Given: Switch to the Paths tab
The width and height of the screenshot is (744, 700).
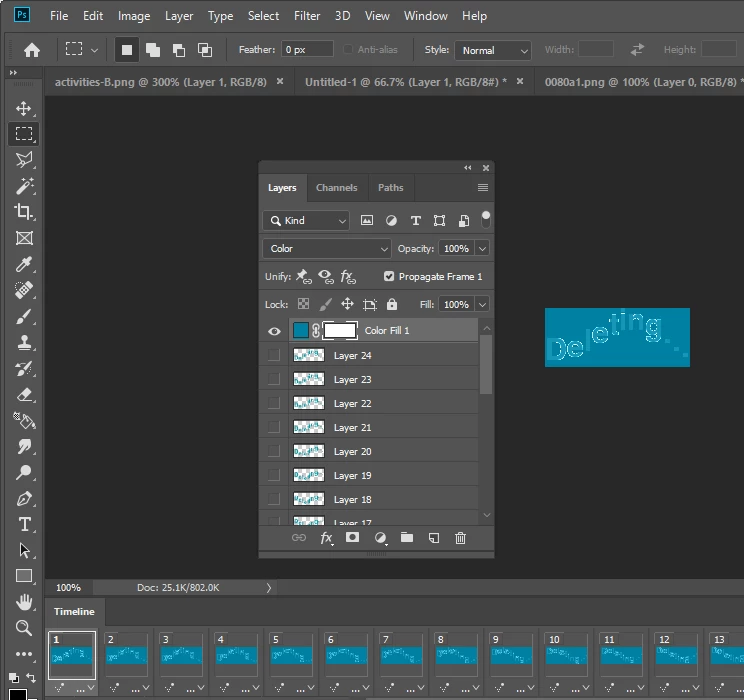Looking at the screenshot, I should (391, 187).
